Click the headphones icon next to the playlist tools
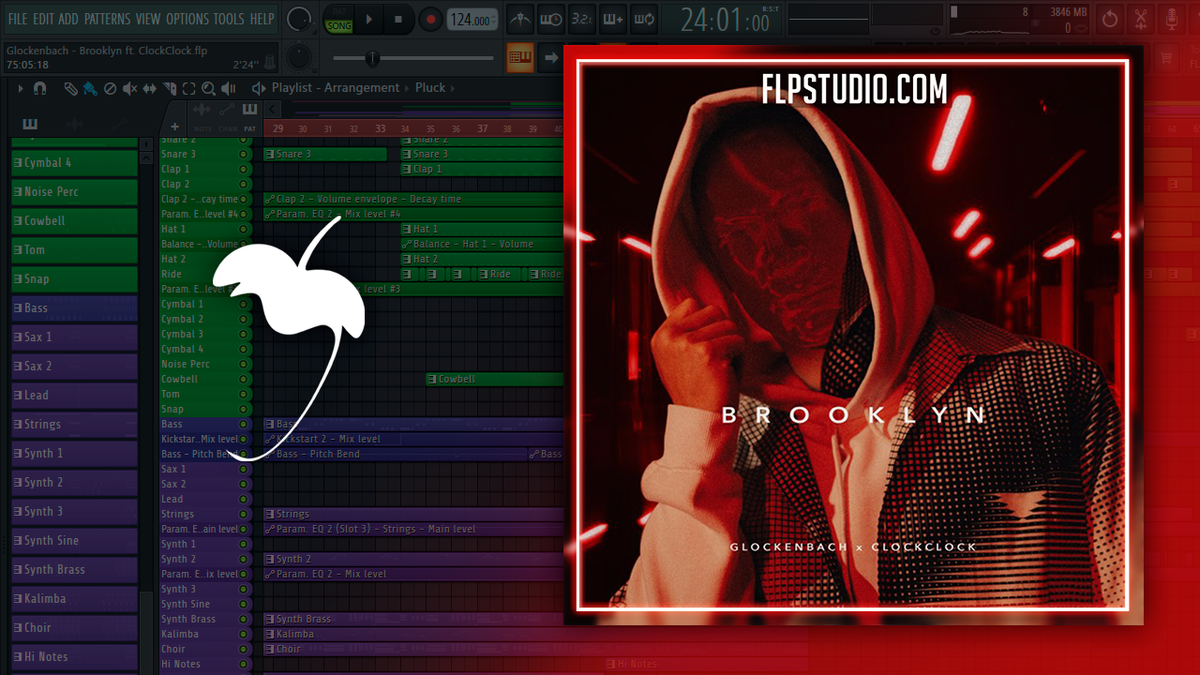Screen dimensions: 1200x675 coord(41,88)
